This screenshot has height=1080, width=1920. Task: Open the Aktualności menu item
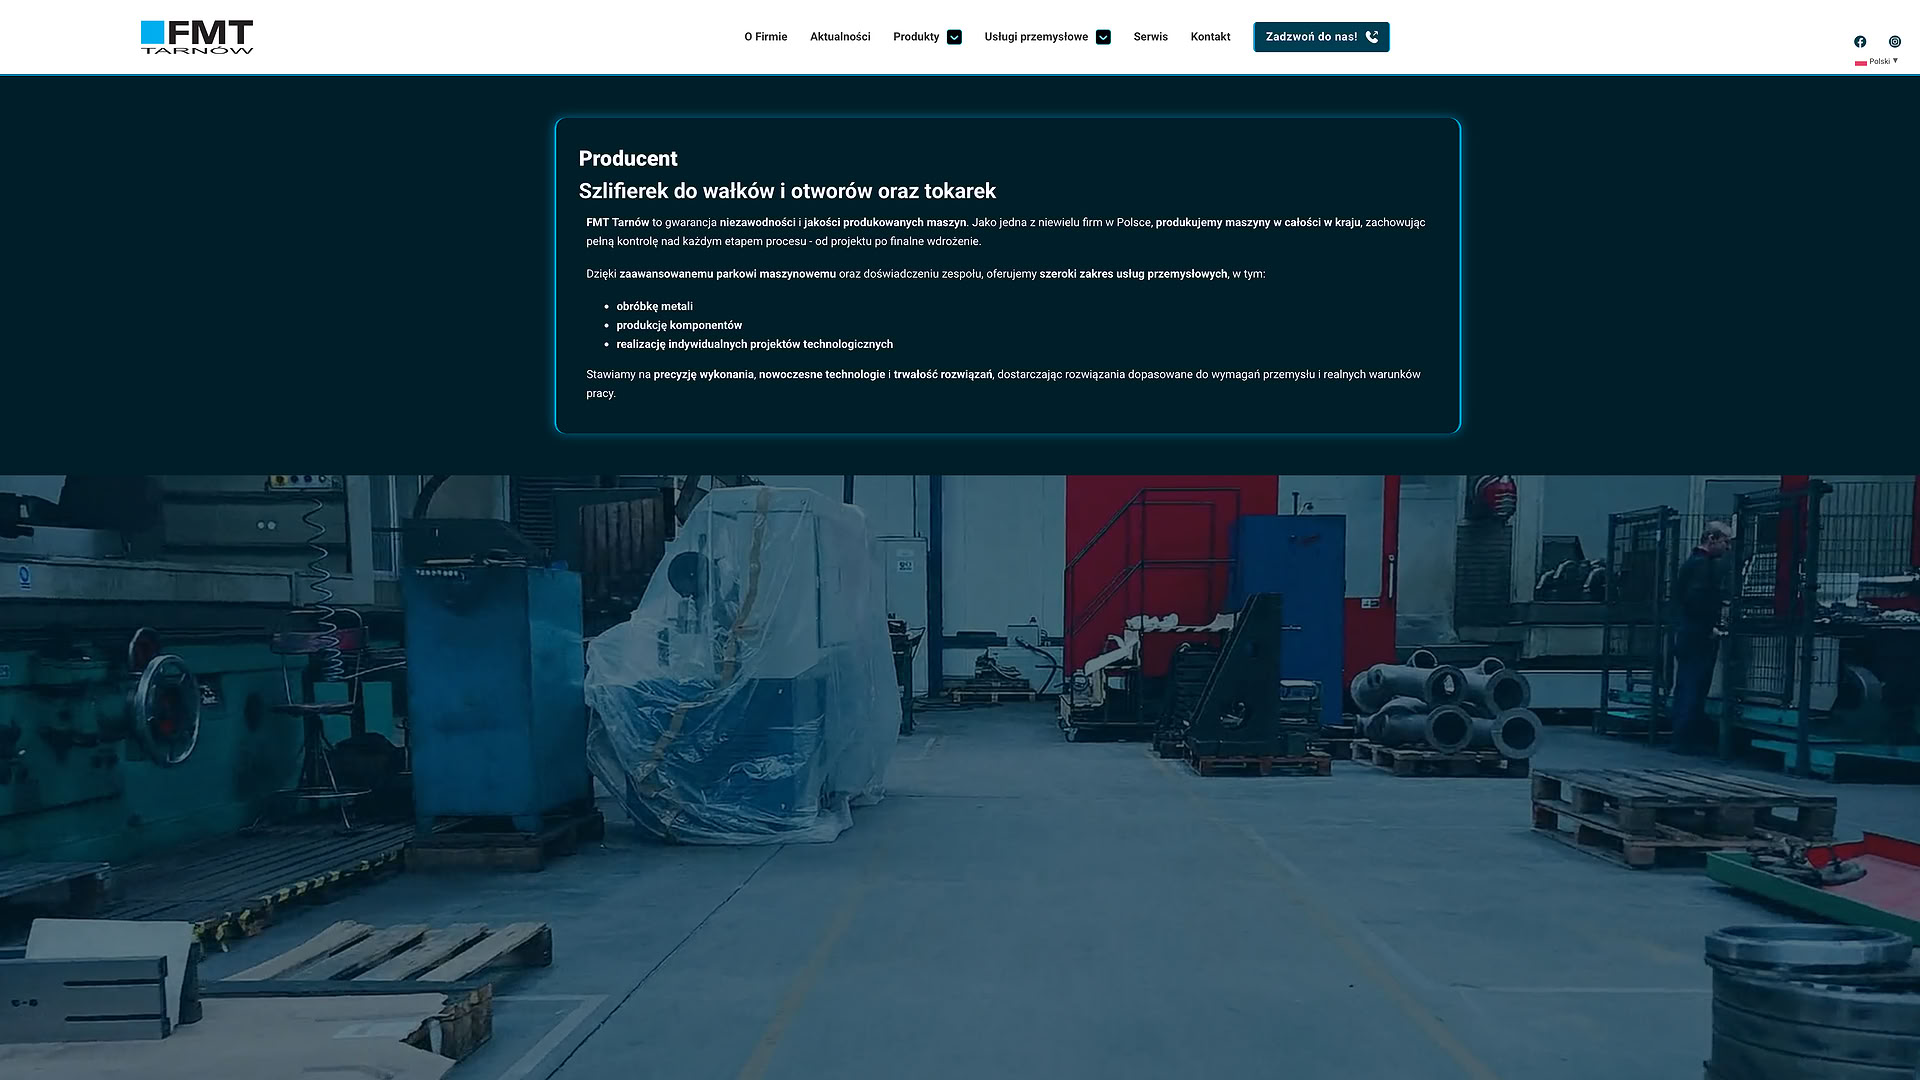840,37
